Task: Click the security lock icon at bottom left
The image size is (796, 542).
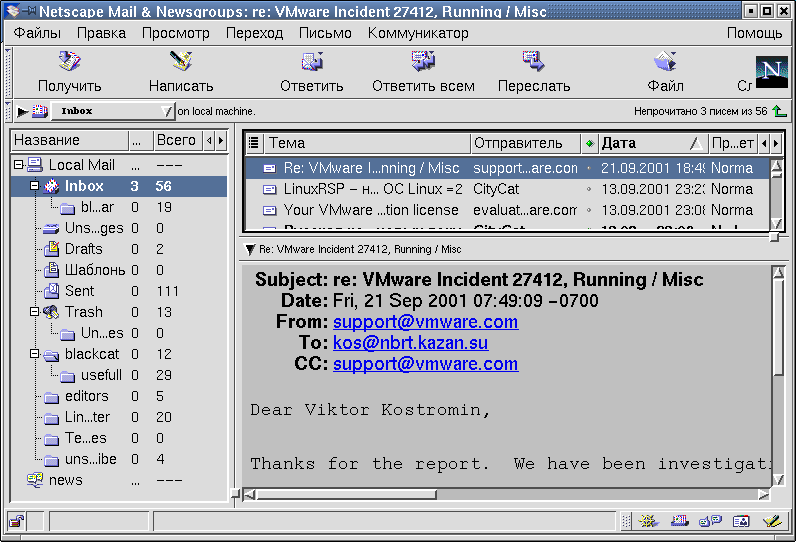Action: 17,521
